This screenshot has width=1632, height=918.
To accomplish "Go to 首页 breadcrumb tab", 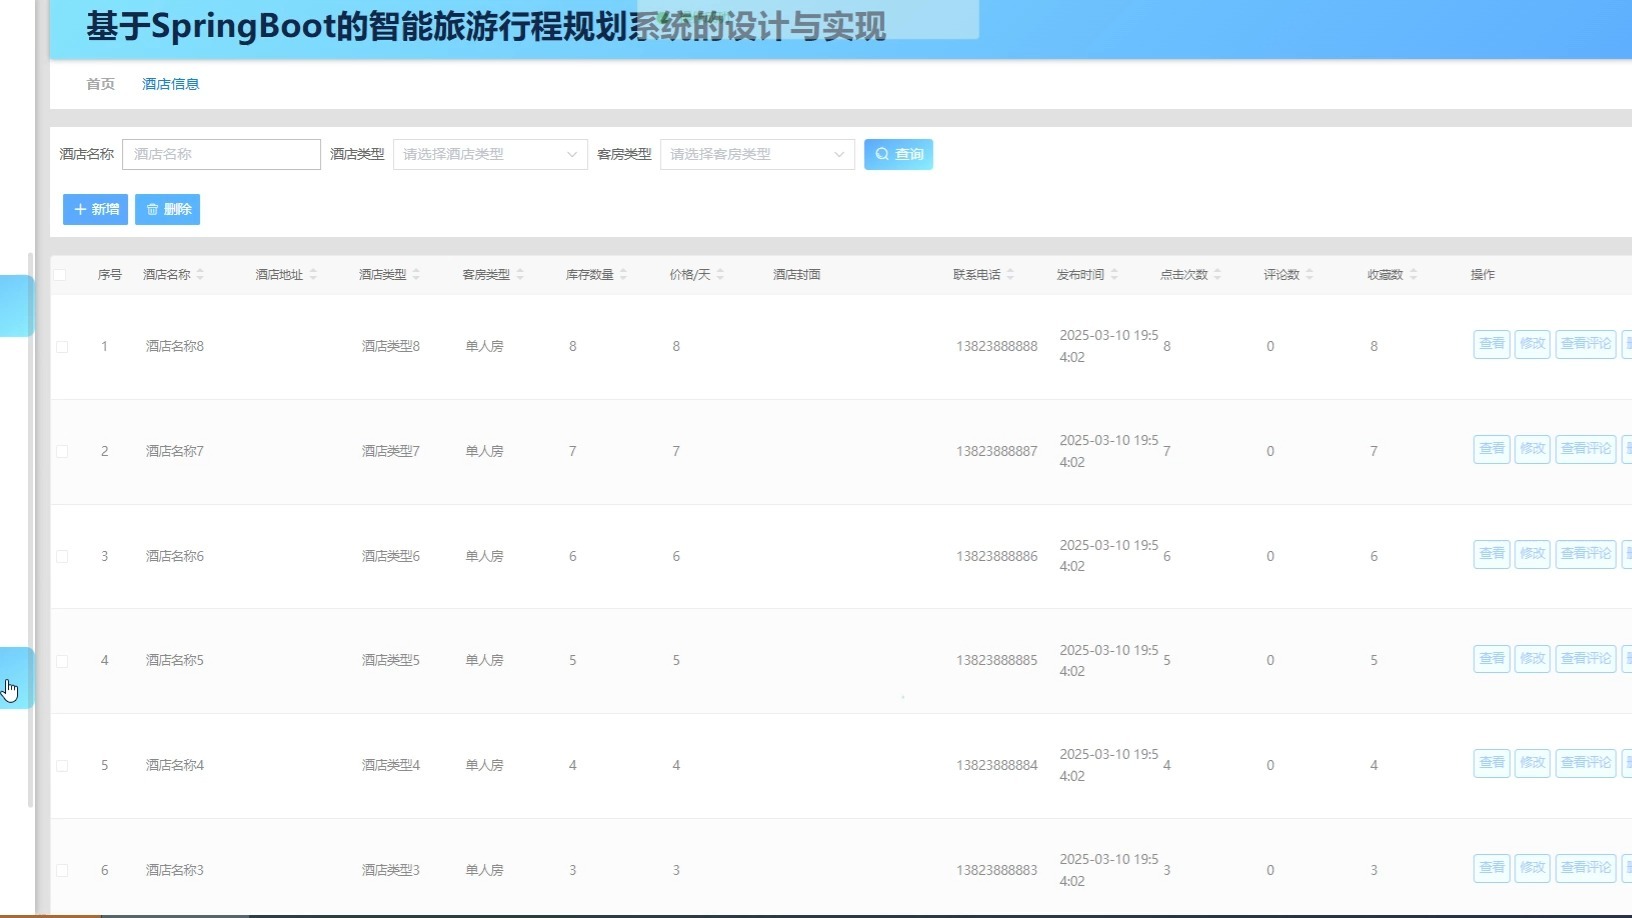I will (100, 84).
